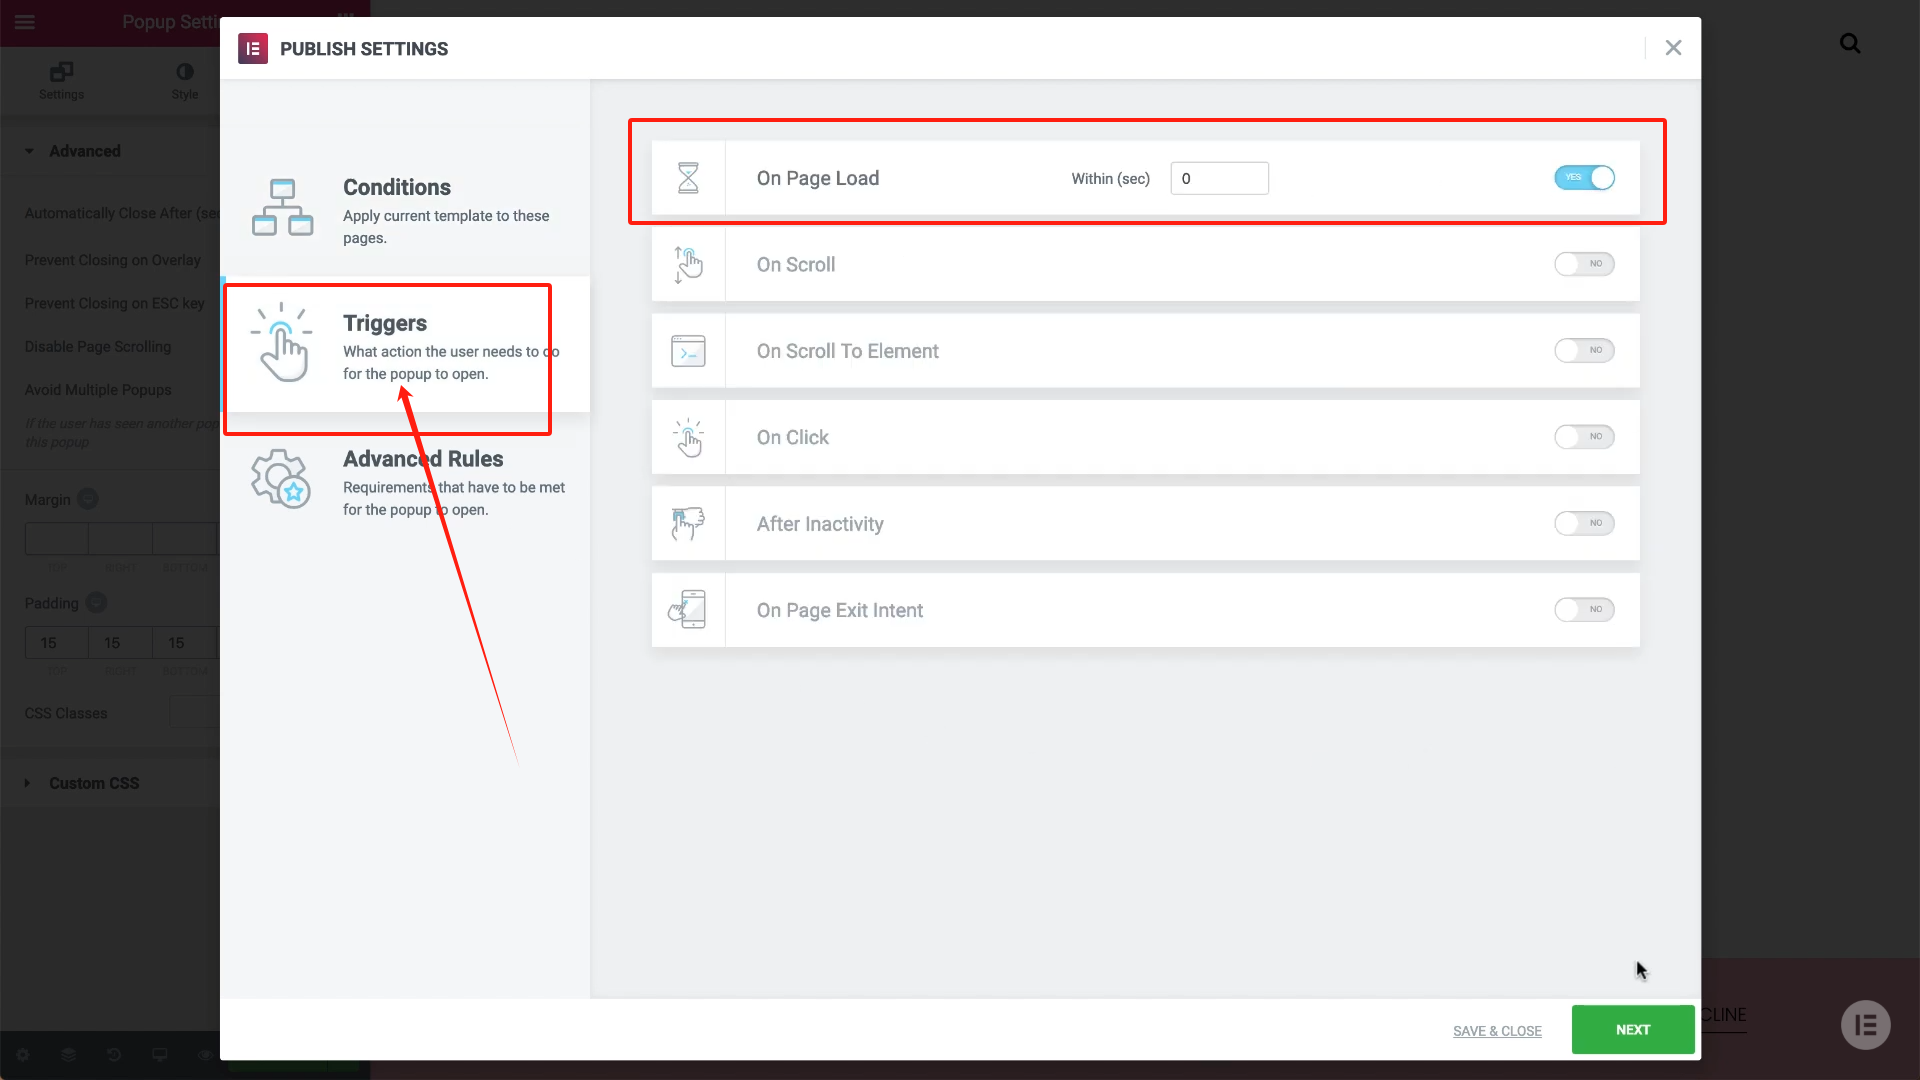Click the Save & Close link
1920x1080 pixels.
(x=1497, y=1031)
